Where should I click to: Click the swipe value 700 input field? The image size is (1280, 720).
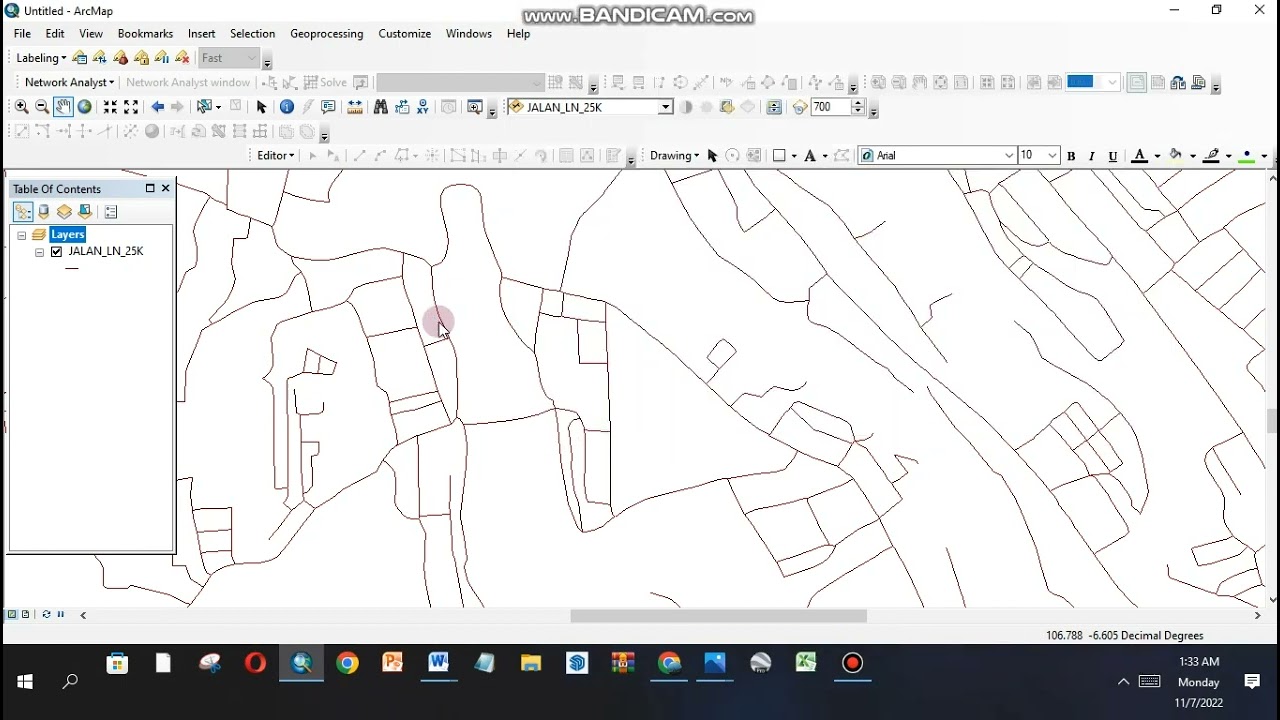pos(830,107)
